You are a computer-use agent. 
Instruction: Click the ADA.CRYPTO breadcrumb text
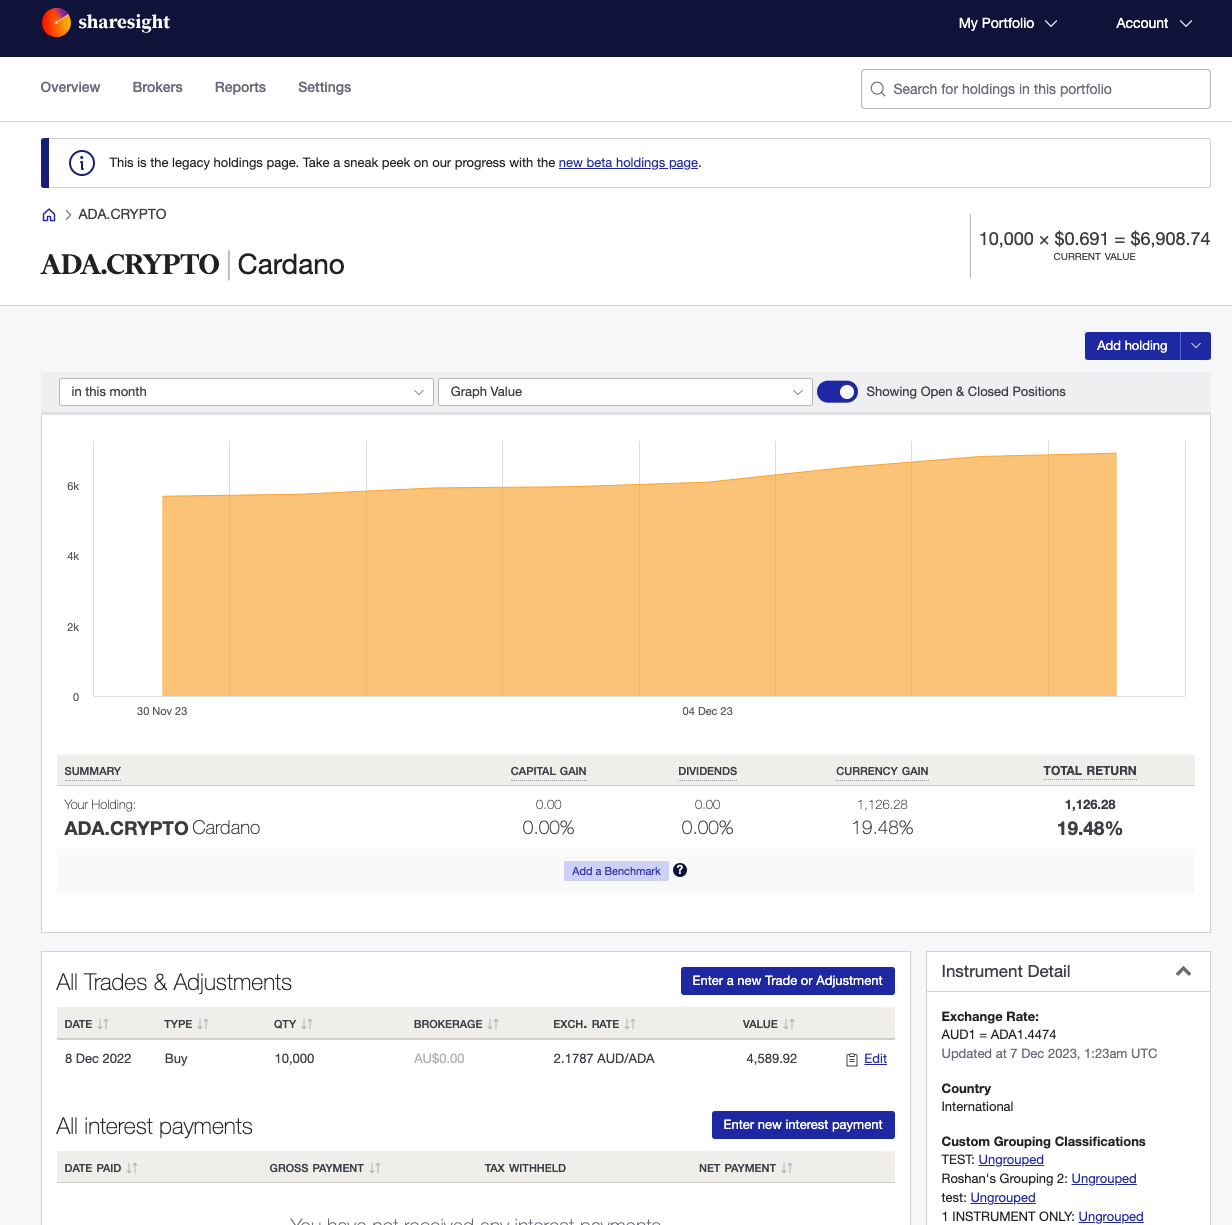(x=122, y=215)
